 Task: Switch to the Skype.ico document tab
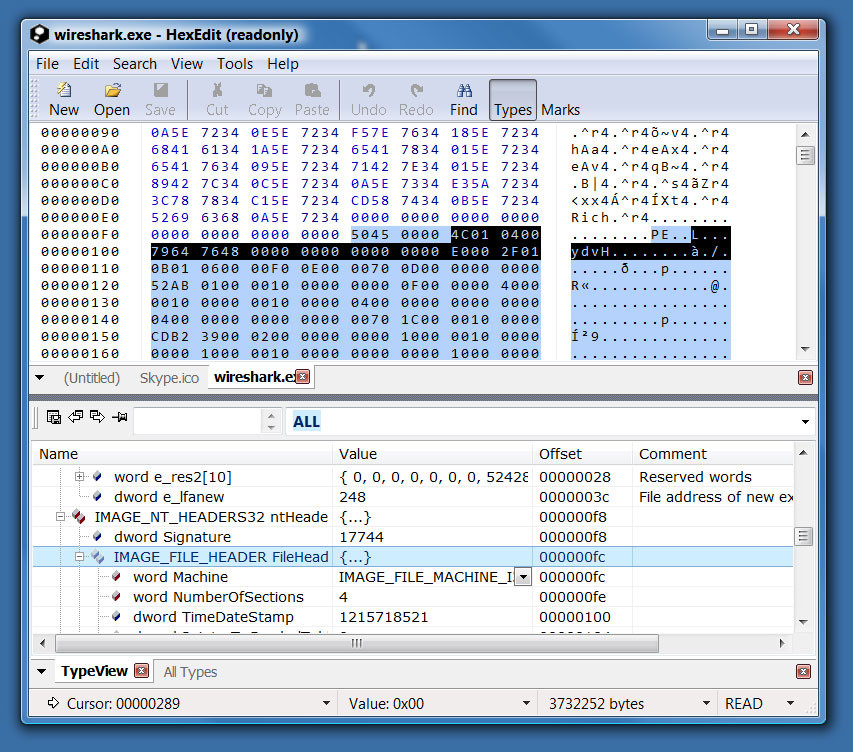169,378
